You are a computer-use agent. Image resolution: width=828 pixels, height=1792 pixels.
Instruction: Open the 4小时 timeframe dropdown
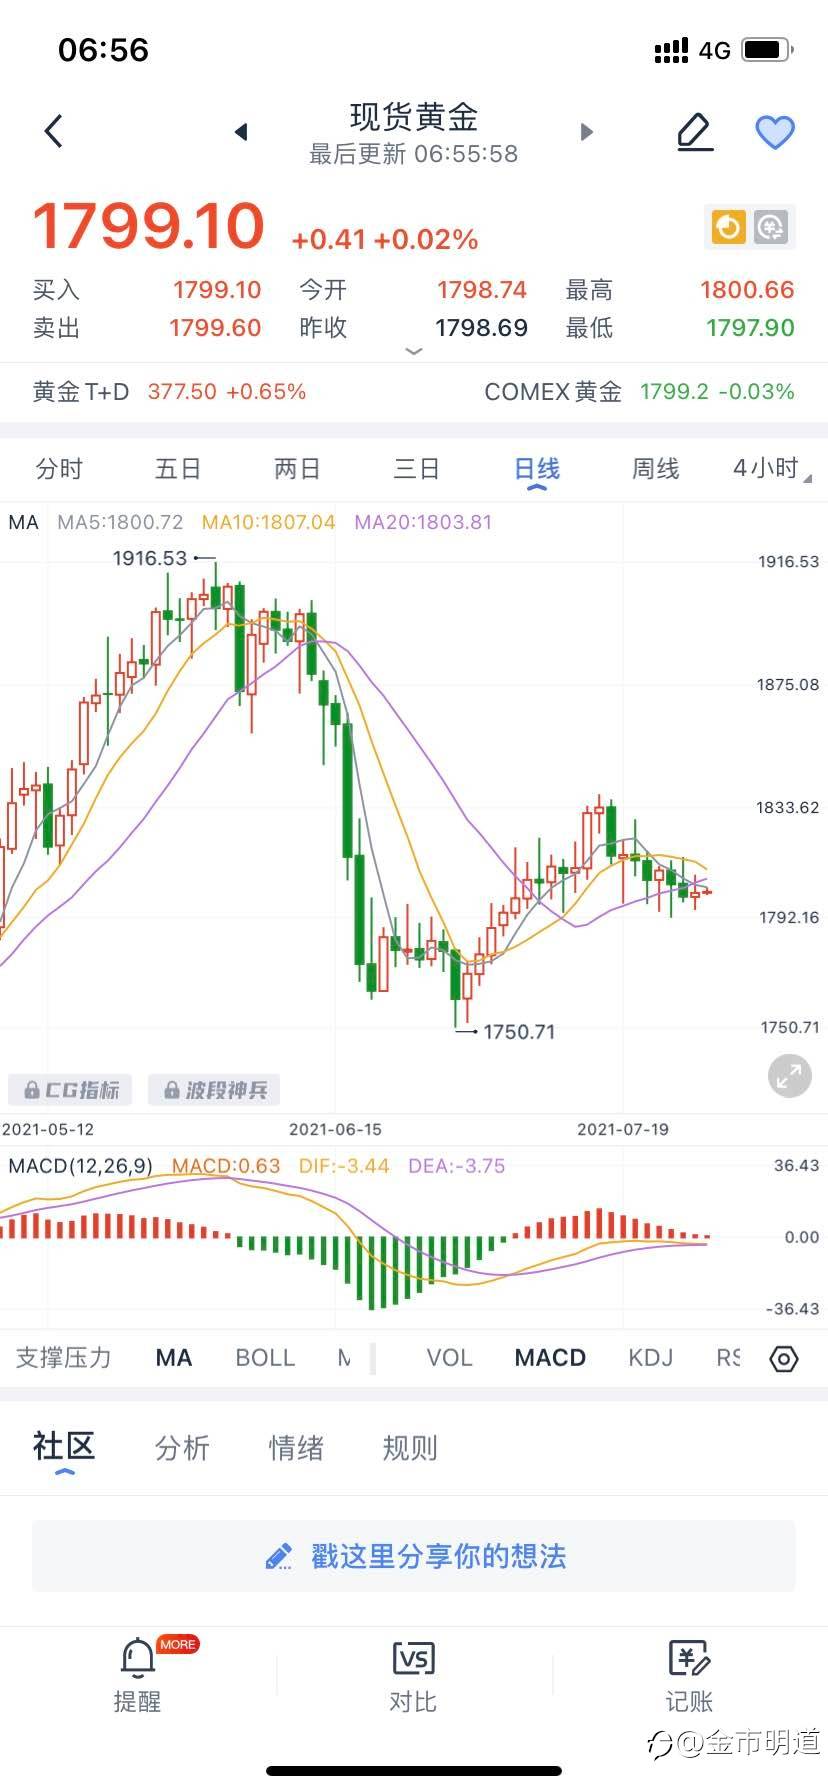(770, 469)
